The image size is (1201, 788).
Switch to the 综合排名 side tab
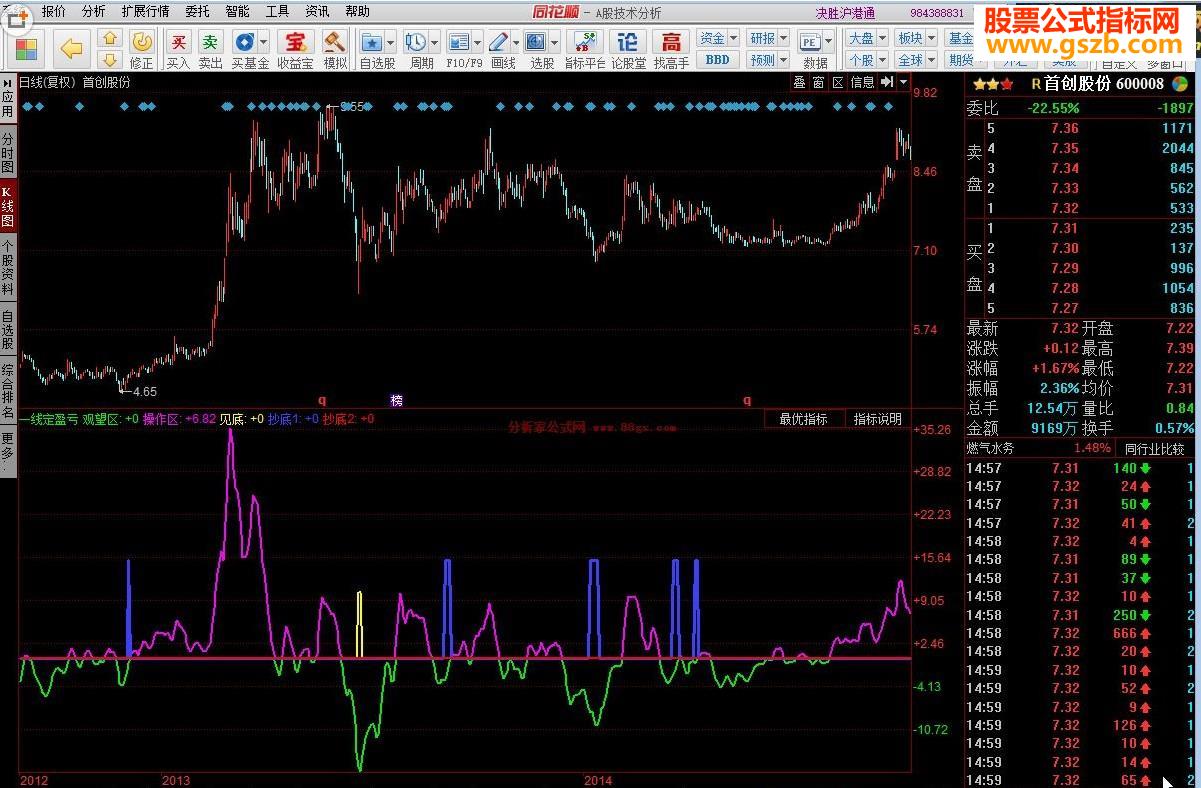(x=8, y=391)
